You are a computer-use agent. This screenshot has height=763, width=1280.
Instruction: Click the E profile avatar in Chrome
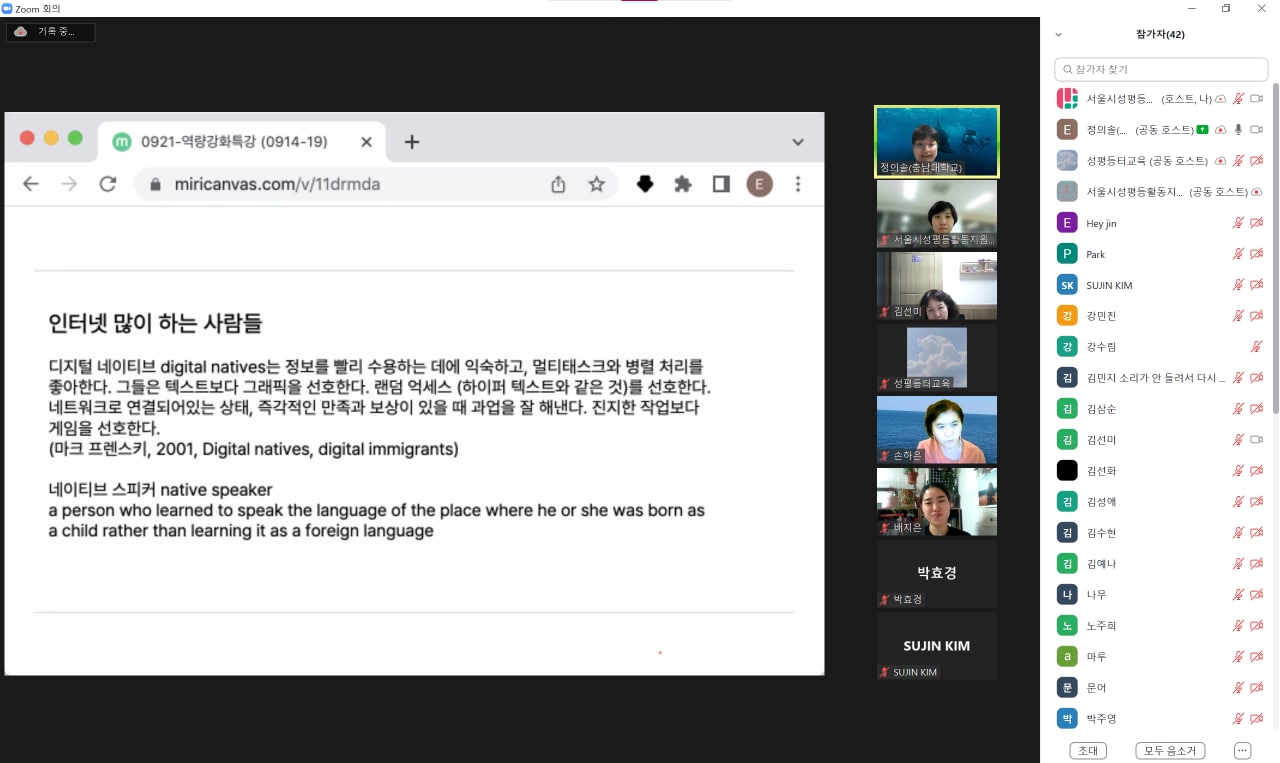click(x=759, y=184)
